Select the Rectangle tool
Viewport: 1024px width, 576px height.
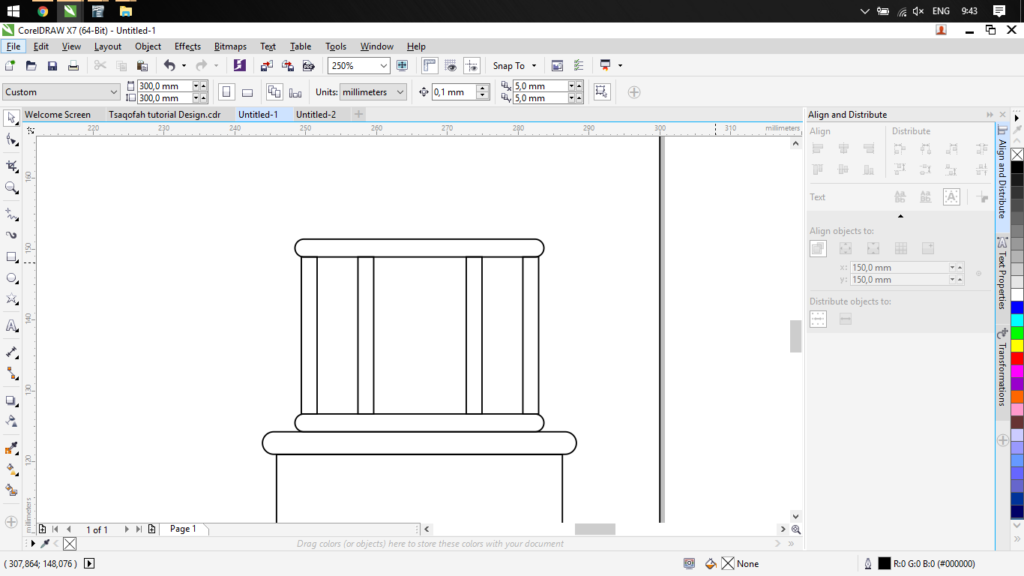12,257
